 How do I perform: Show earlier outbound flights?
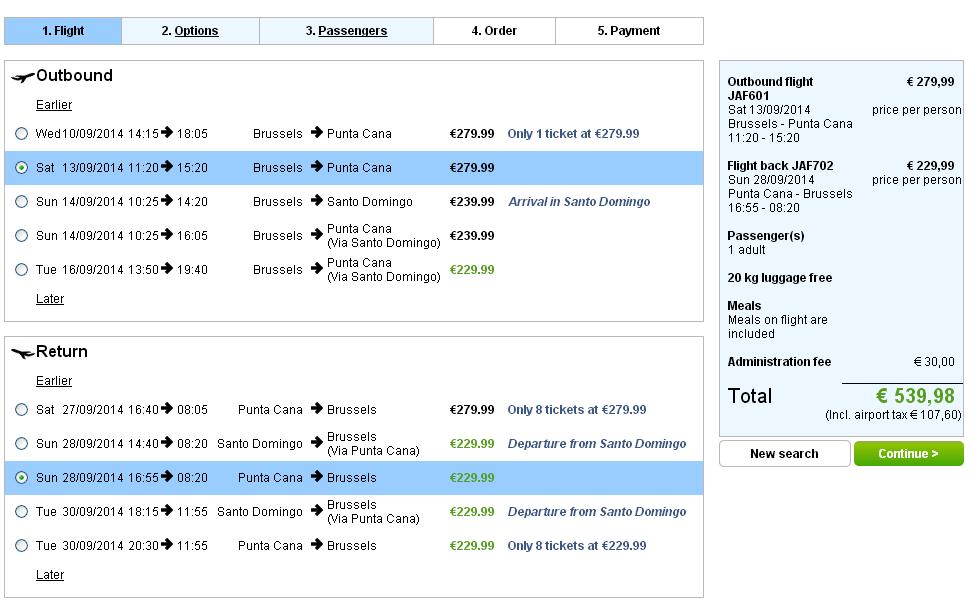[54, 105]
